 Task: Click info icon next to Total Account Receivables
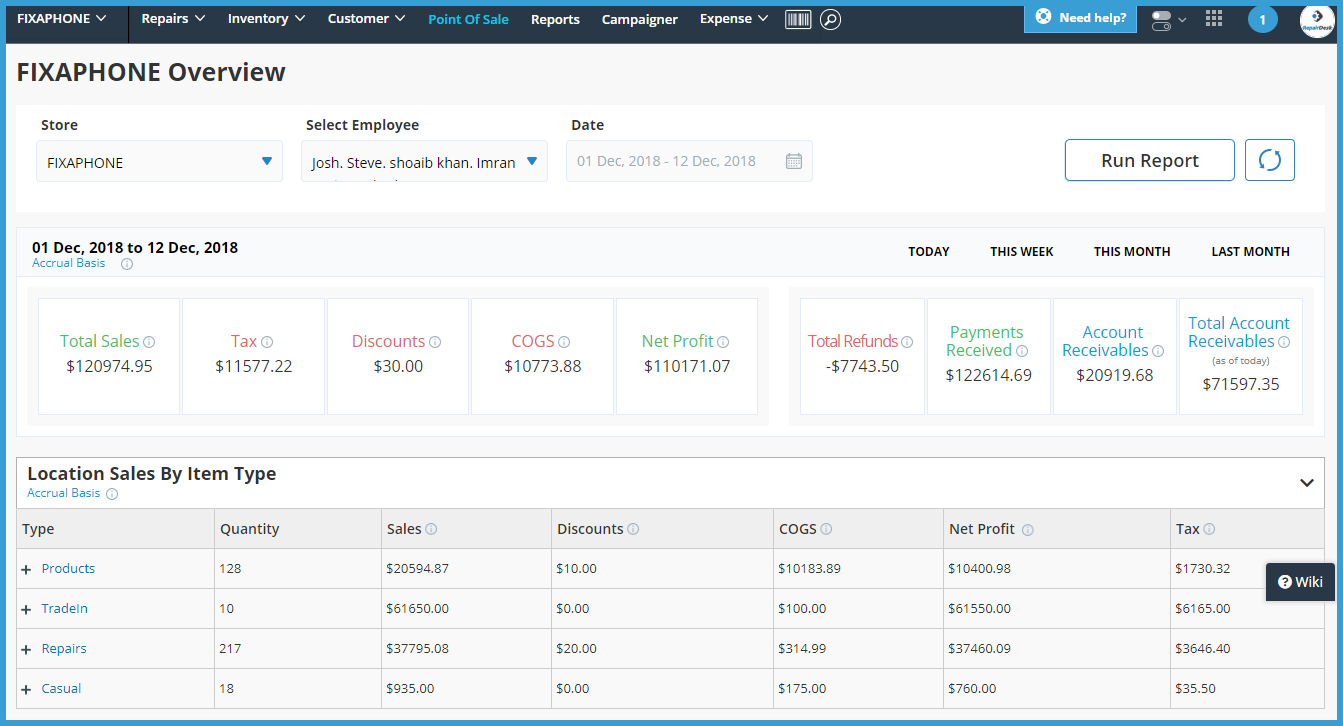pos(1284,342)
